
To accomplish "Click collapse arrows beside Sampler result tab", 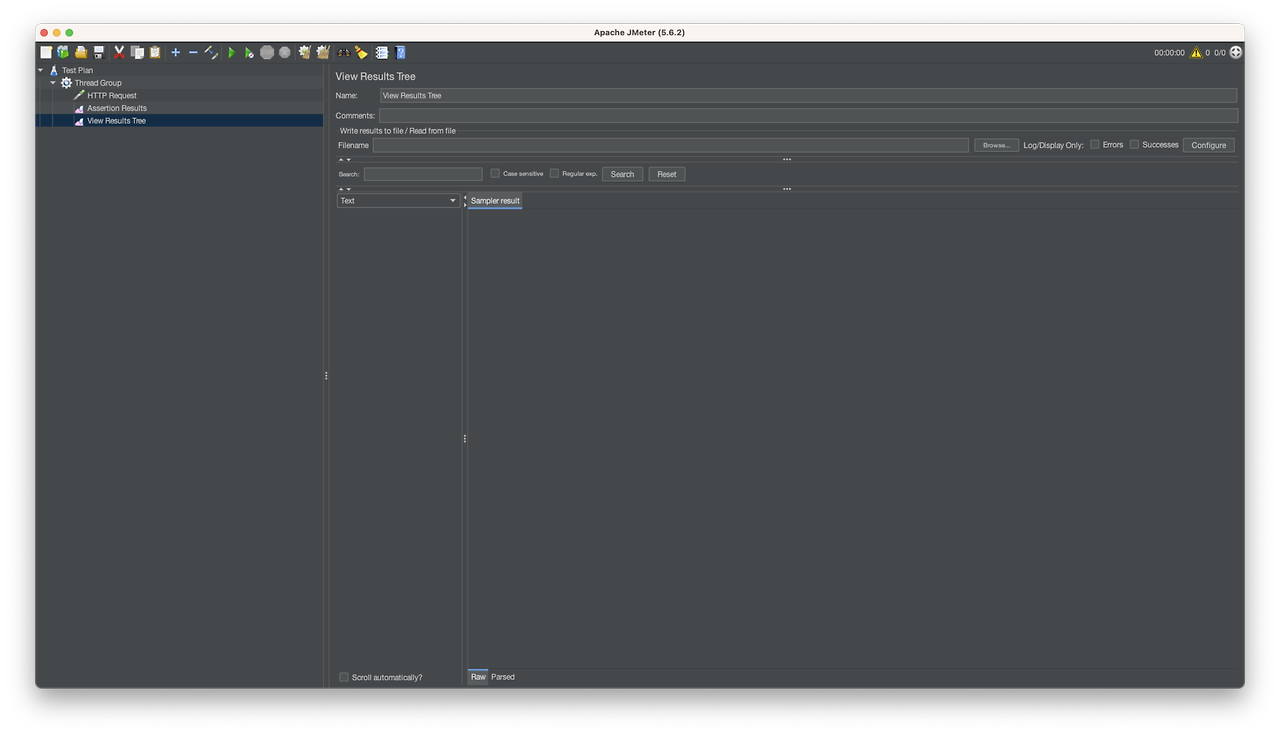I will point(465,201).
